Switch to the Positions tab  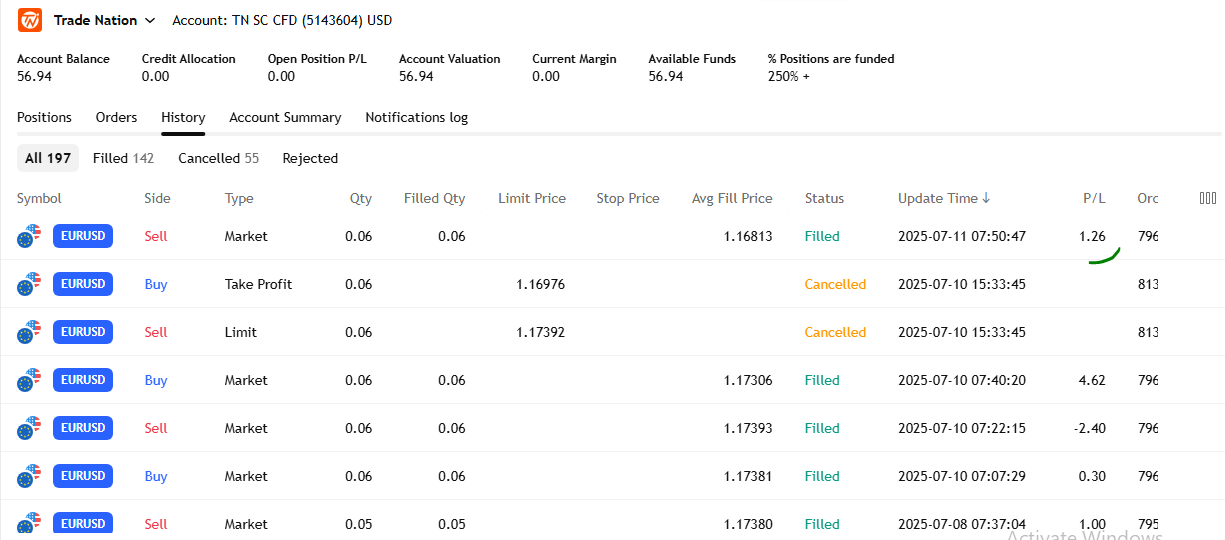click(44, 117)
